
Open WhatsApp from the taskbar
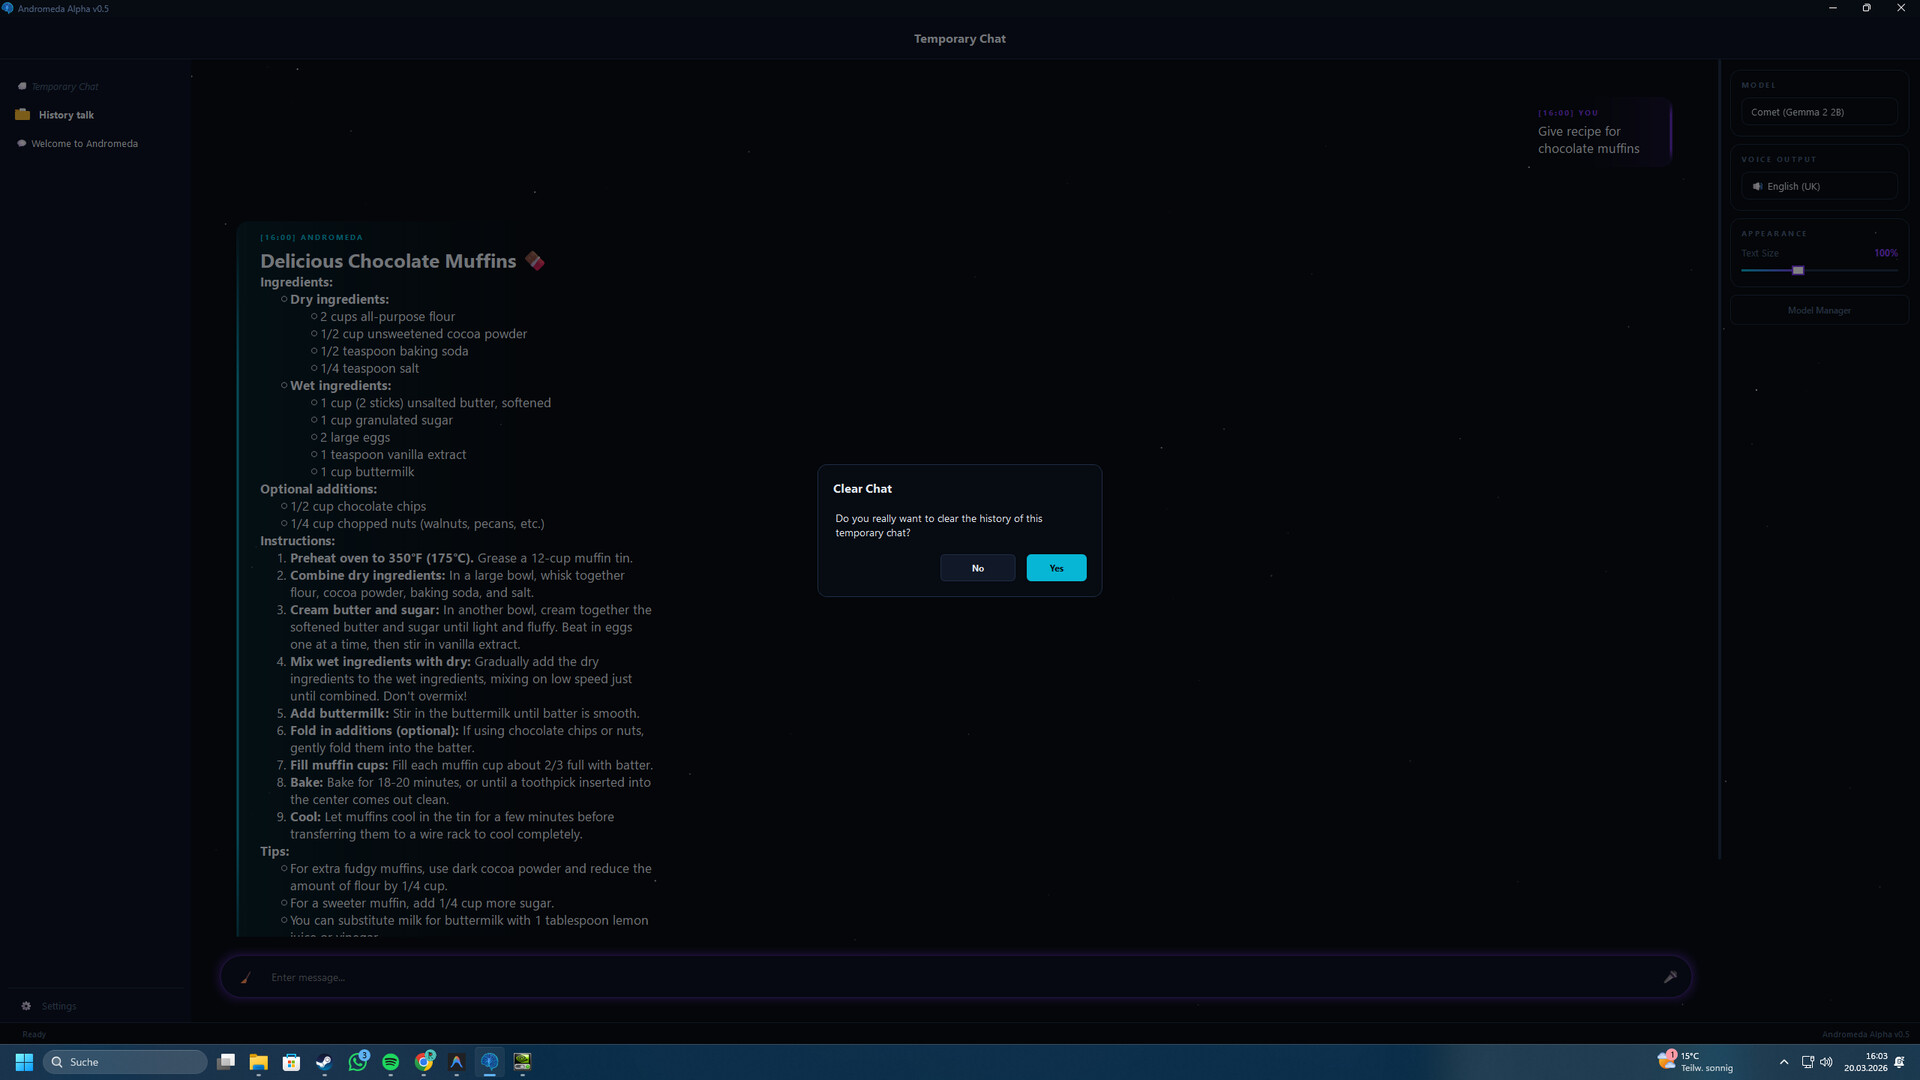pyautogui.click(x=357, y=1062)
